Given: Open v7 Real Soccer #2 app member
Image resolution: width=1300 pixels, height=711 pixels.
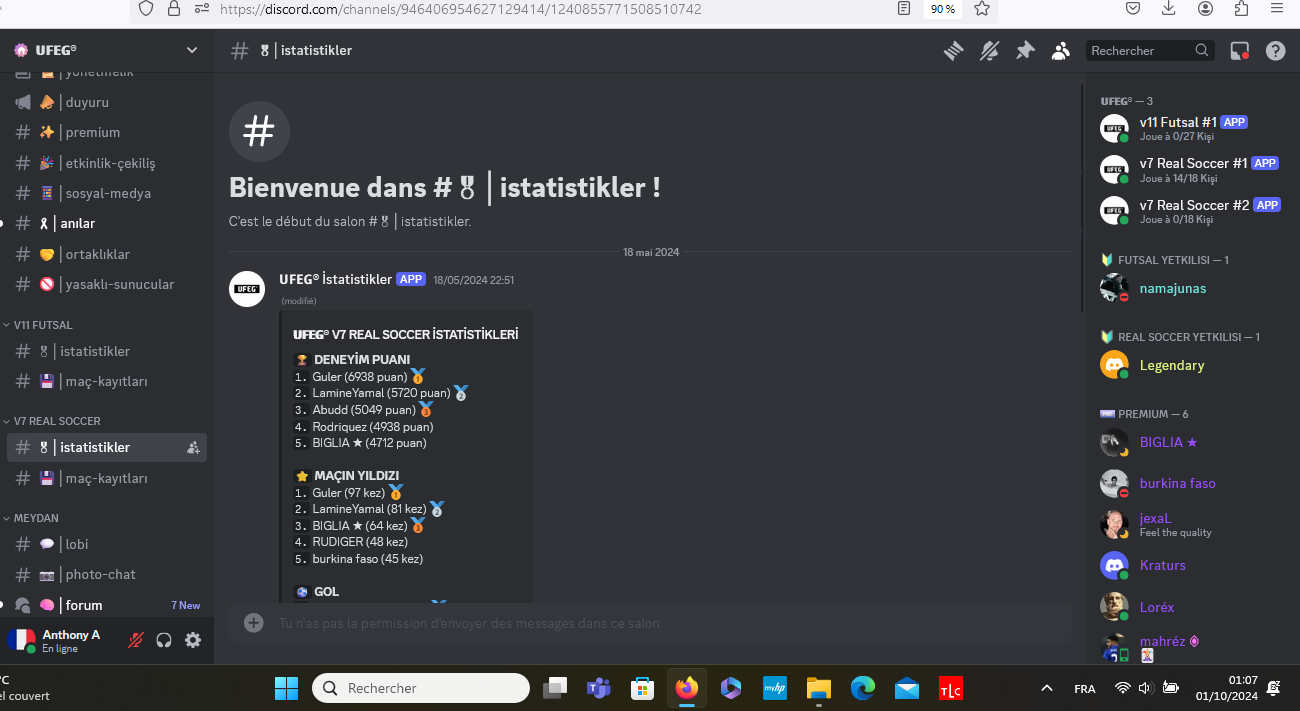Looking at the screenshot, I should tap(1189, 210).
